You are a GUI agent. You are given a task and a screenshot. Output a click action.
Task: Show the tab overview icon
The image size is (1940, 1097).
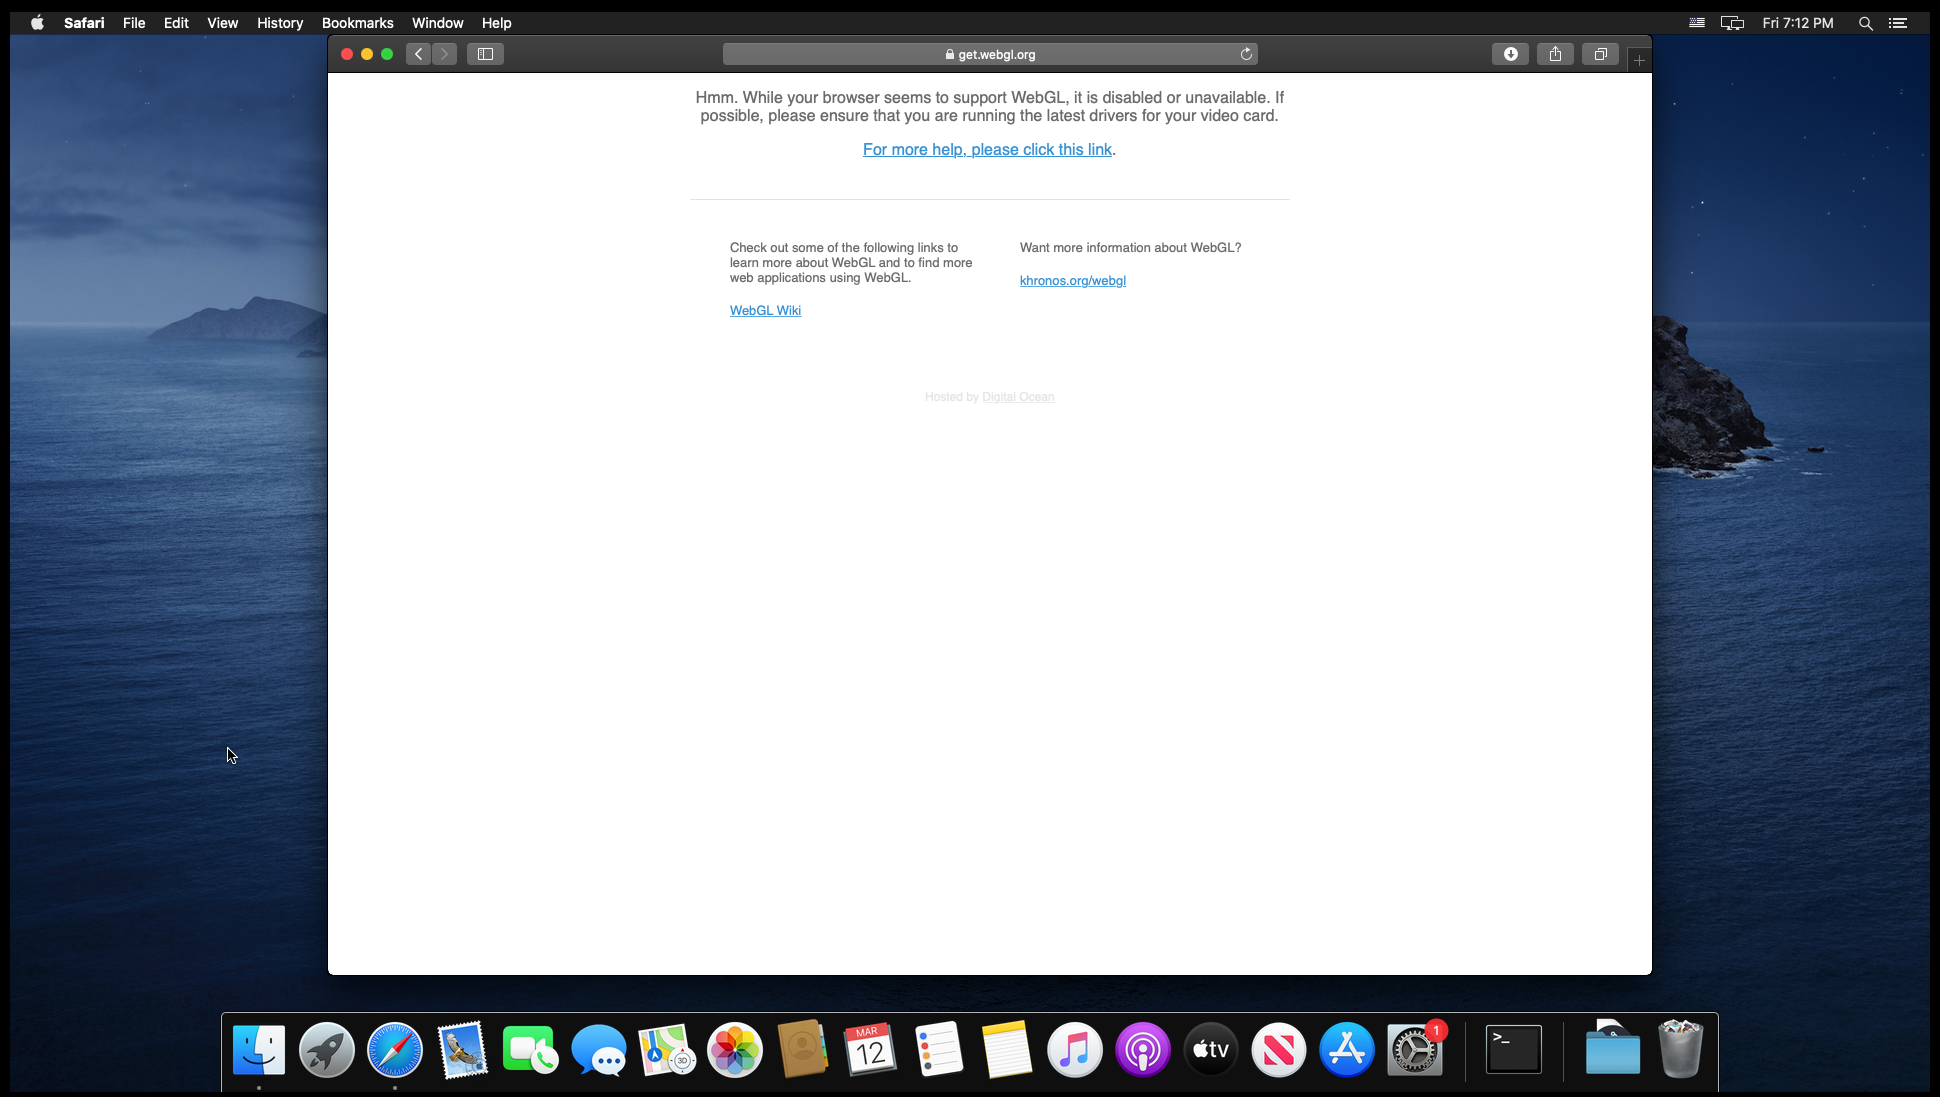pos(1600,54)
